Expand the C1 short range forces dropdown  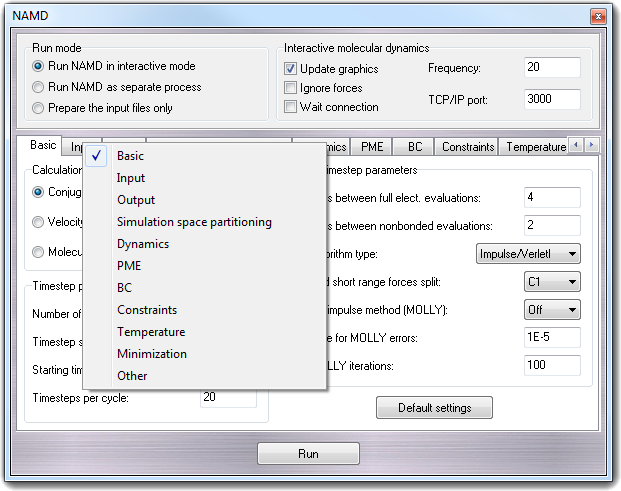(552, 282)
